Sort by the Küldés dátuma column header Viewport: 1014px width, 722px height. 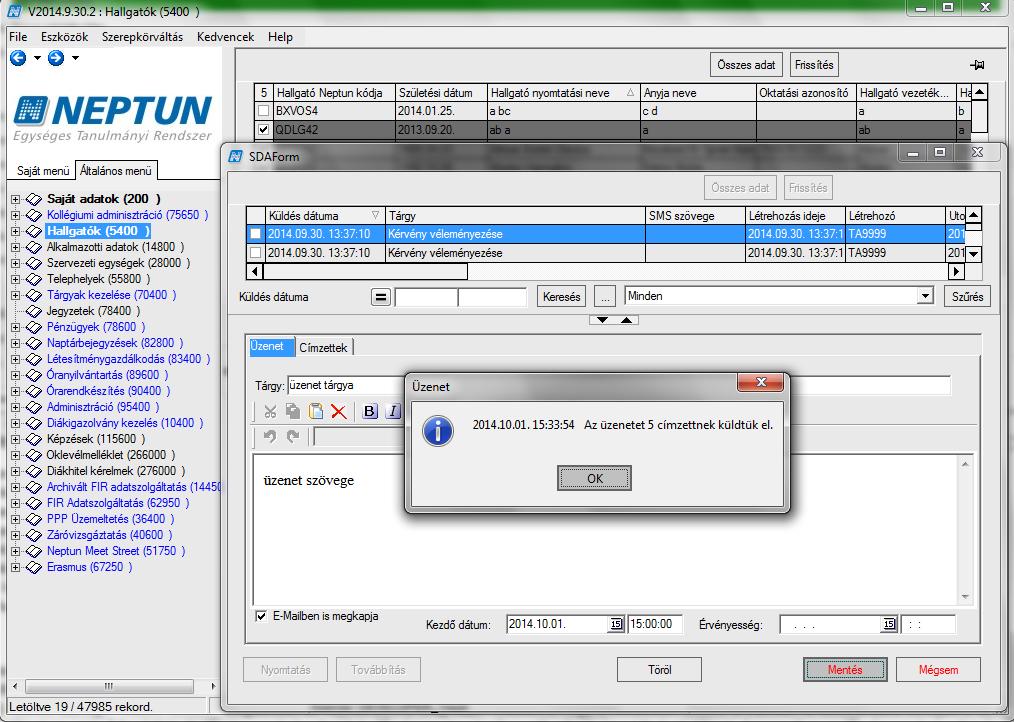pos(325,215)
